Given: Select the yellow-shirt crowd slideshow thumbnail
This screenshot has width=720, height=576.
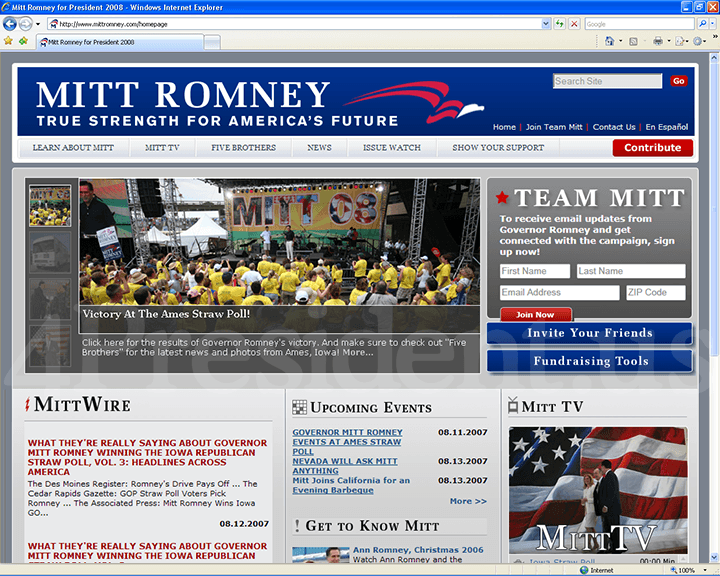Looking at the screenshot, I should point(50,206).
